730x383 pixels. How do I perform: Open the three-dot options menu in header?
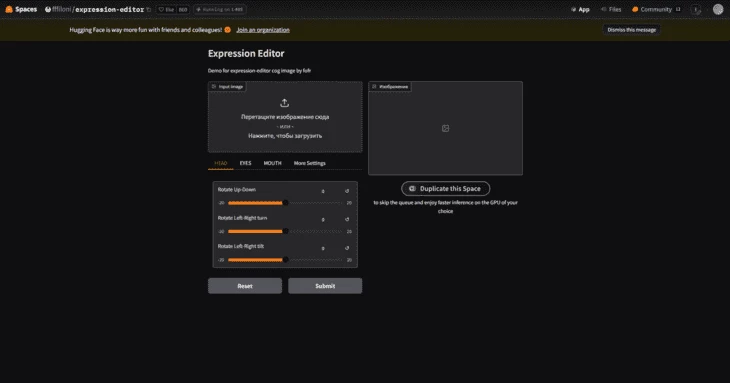click(x=696, y=9)
